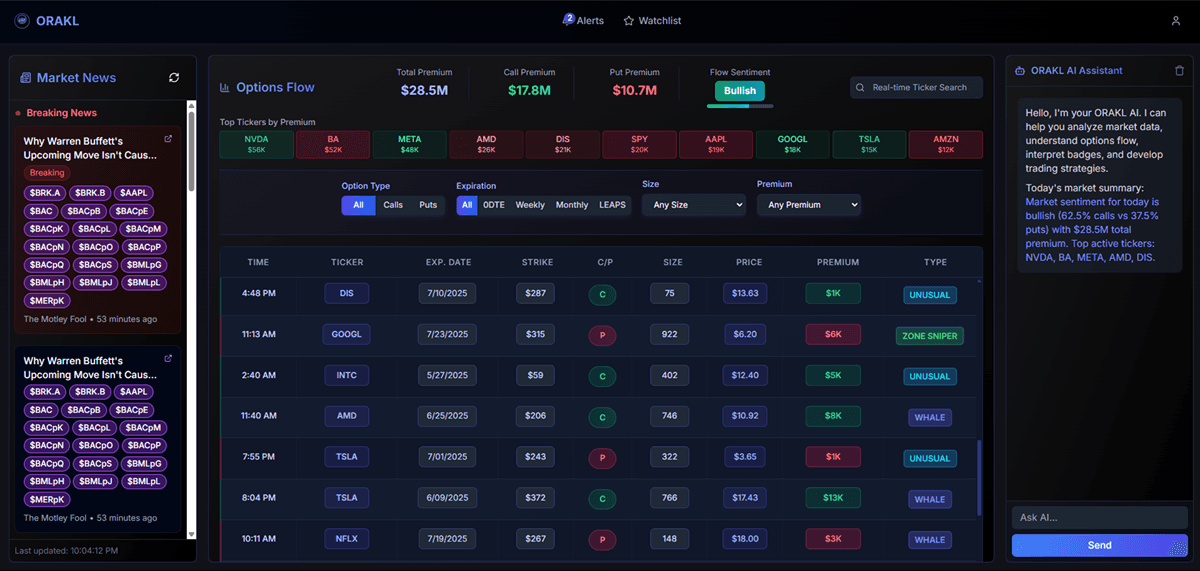This screenshot has height=571, width=1200.
Task: Click the Call Premium $17.8M value
Action: click(529, 90)
